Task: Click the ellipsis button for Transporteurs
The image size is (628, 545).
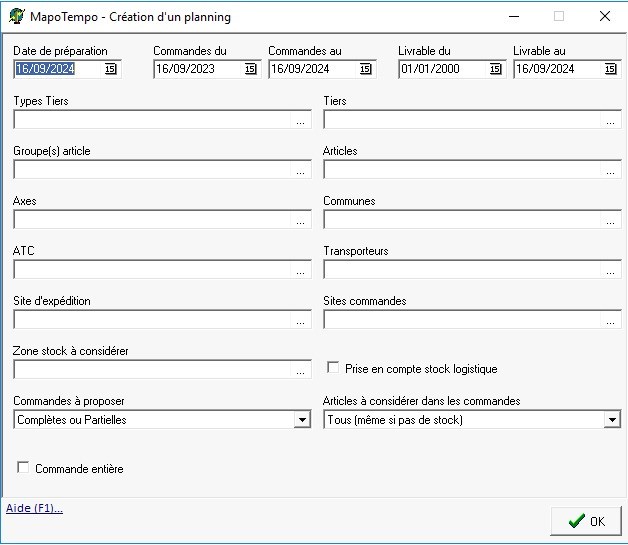Action: tap(610, 270)
